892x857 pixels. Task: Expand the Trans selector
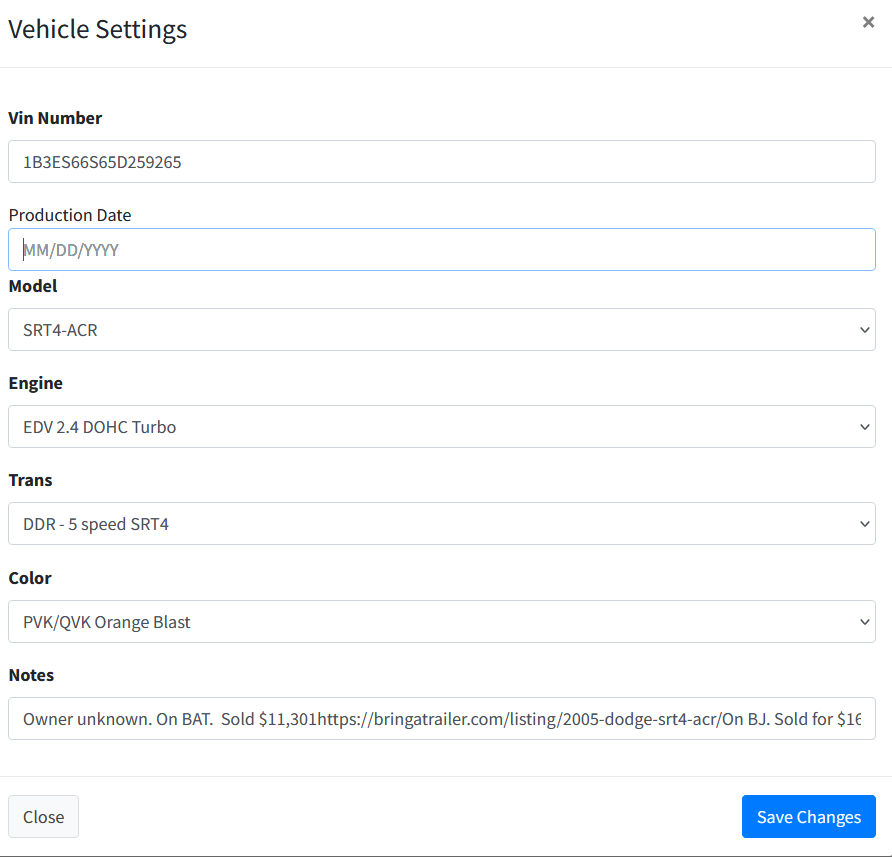point(442,523)
